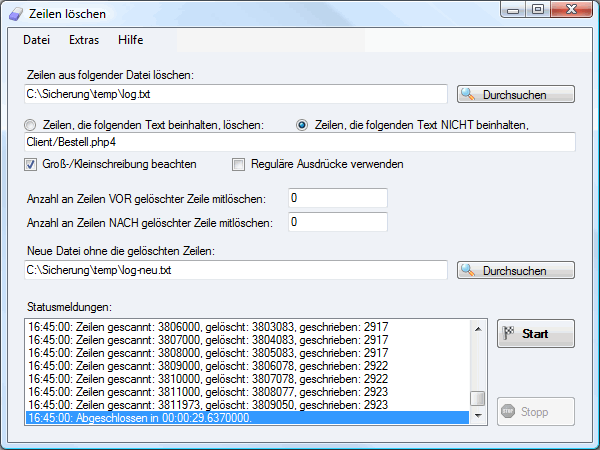
Task: Click Durchsuchen button for source file
Action: coord(516,94)
